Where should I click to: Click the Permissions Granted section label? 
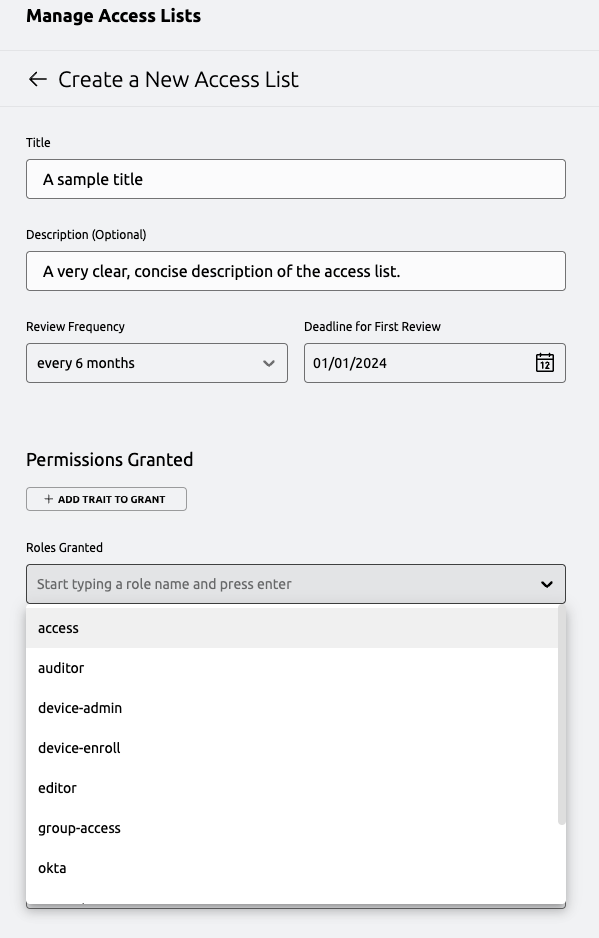pyautogui.click(x=109, y=460)
